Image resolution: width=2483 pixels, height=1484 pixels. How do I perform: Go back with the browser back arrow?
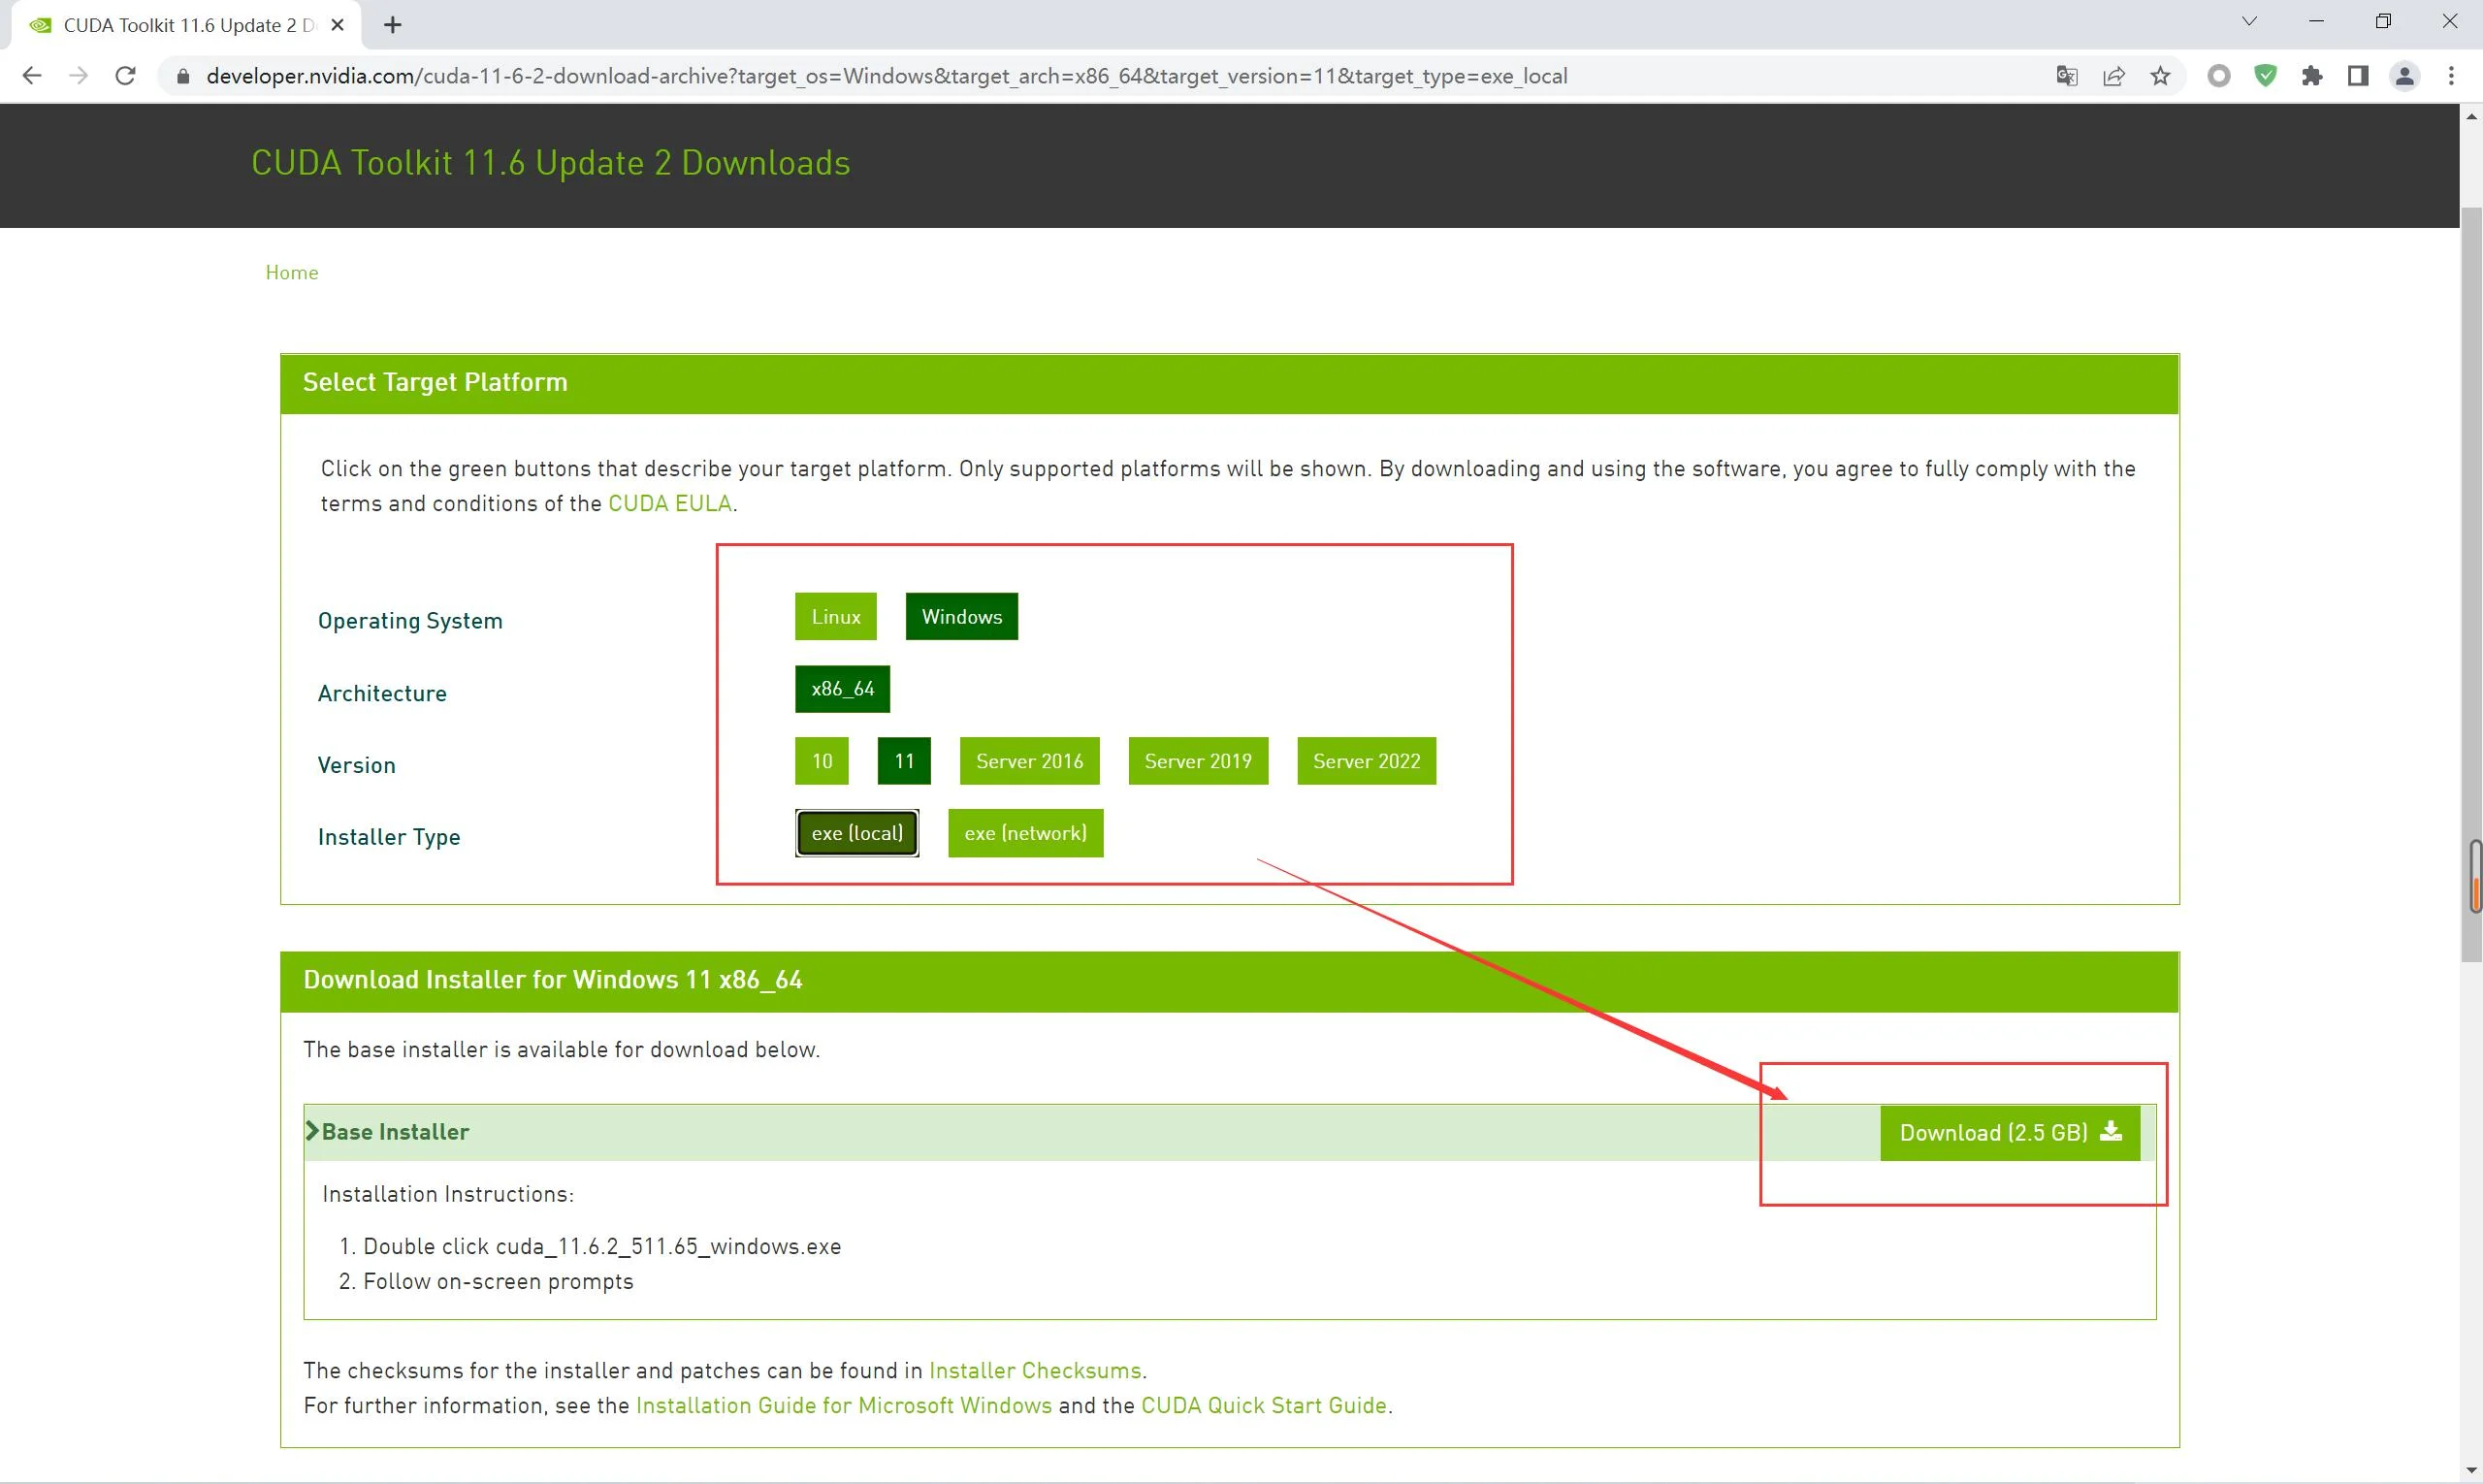click(32, 76)
